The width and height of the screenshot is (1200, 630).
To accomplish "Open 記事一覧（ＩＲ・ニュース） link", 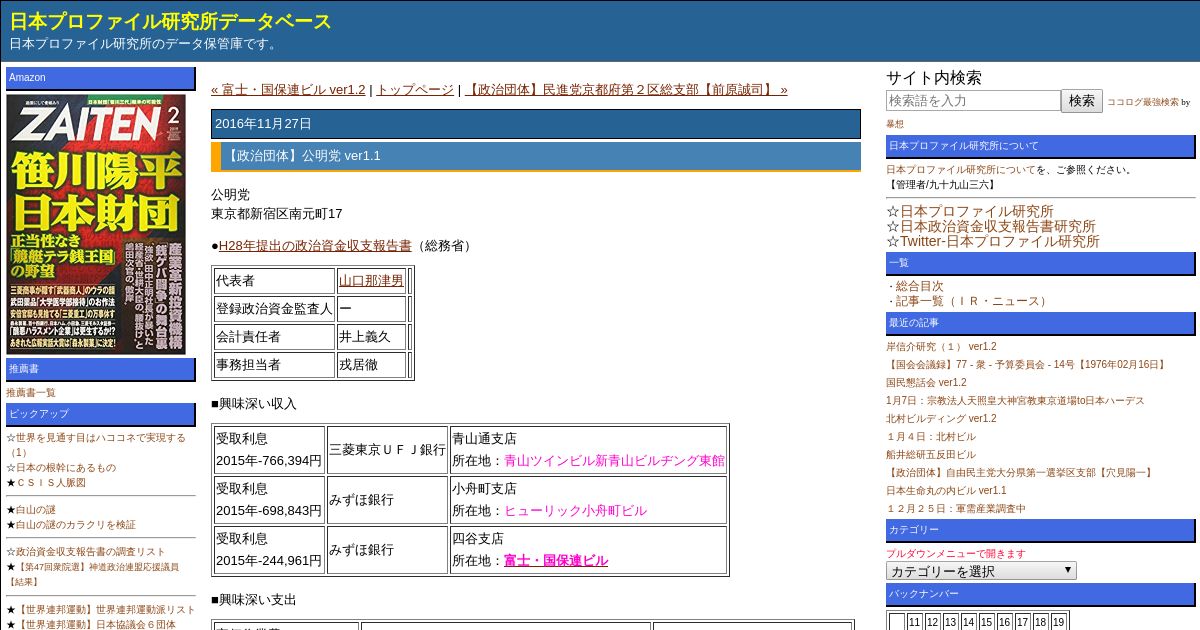I will pos(973,301).
